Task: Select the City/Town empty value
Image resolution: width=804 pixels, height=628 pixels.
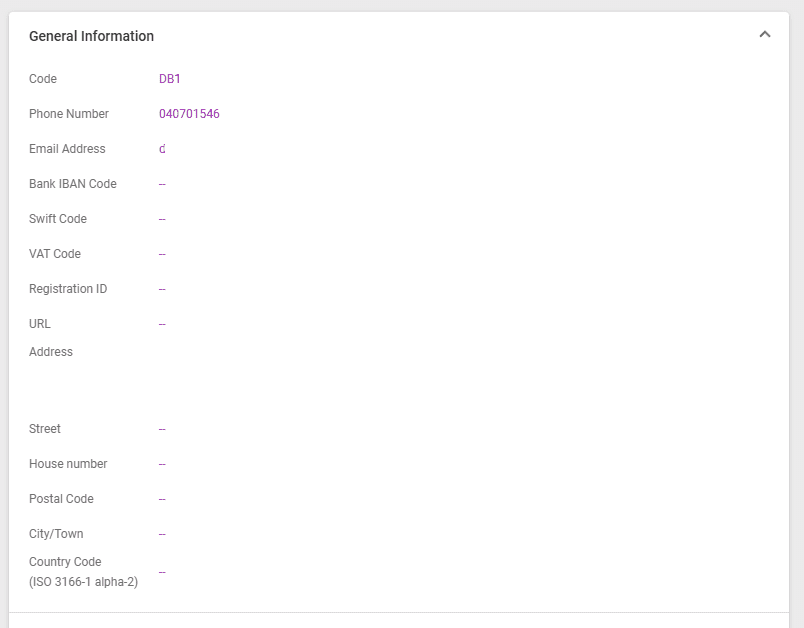Action: point(162,534)
